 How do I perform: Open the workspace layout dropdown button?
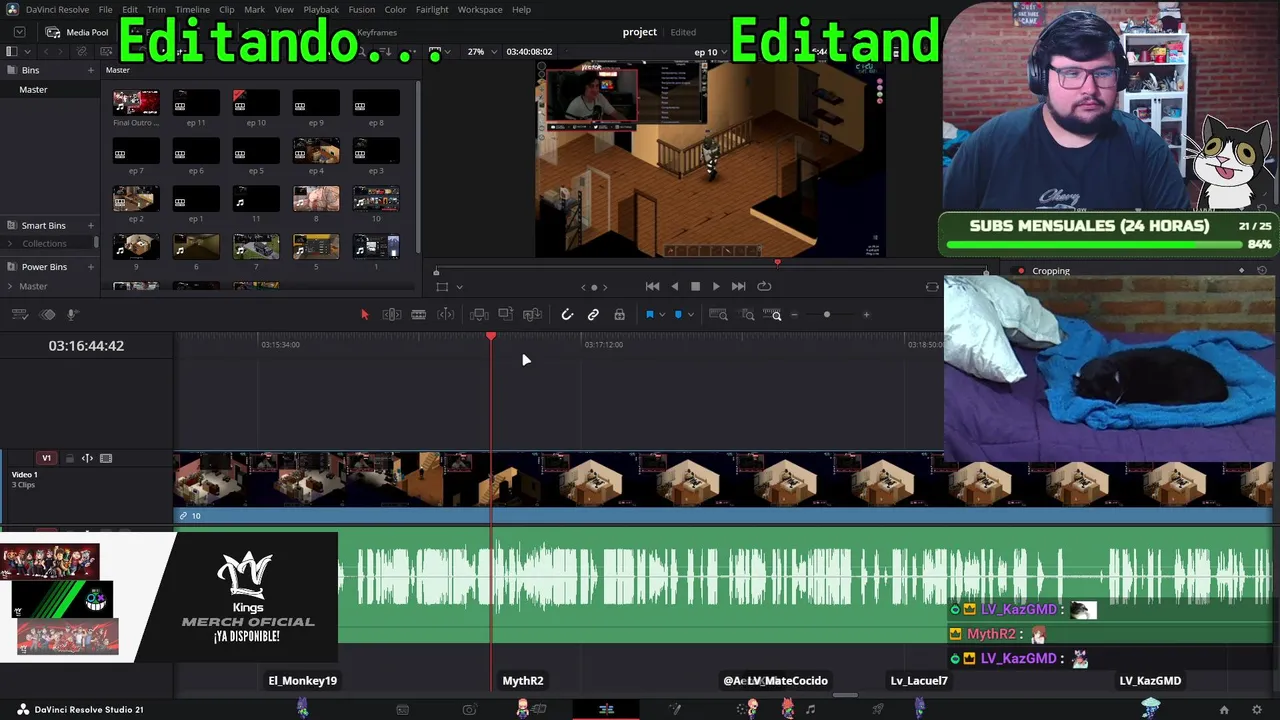19,32
